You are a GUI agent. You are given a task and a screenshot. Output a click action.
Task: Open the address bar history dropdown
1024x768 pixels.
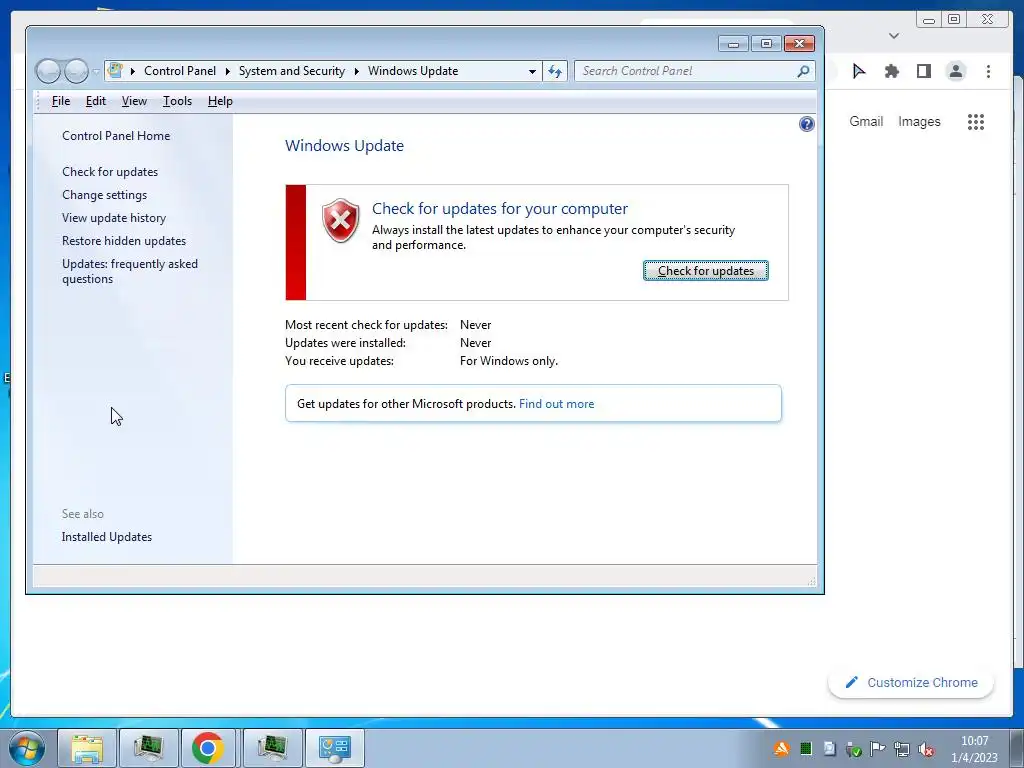pos(532,71)
